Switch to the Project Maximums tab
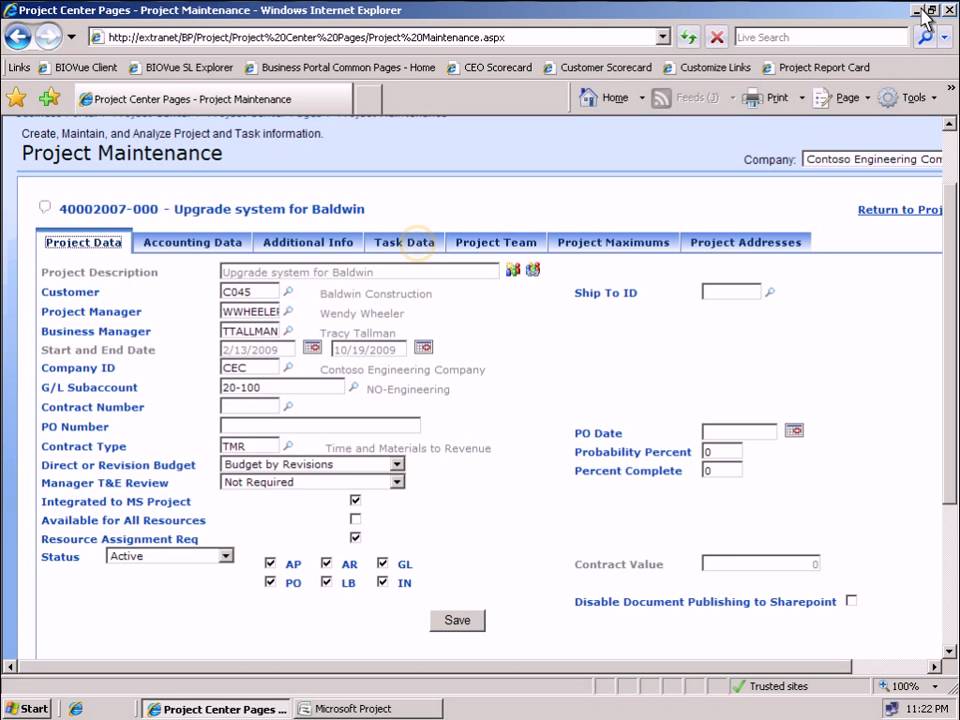The image size is (960, 720). coord(613,242)
